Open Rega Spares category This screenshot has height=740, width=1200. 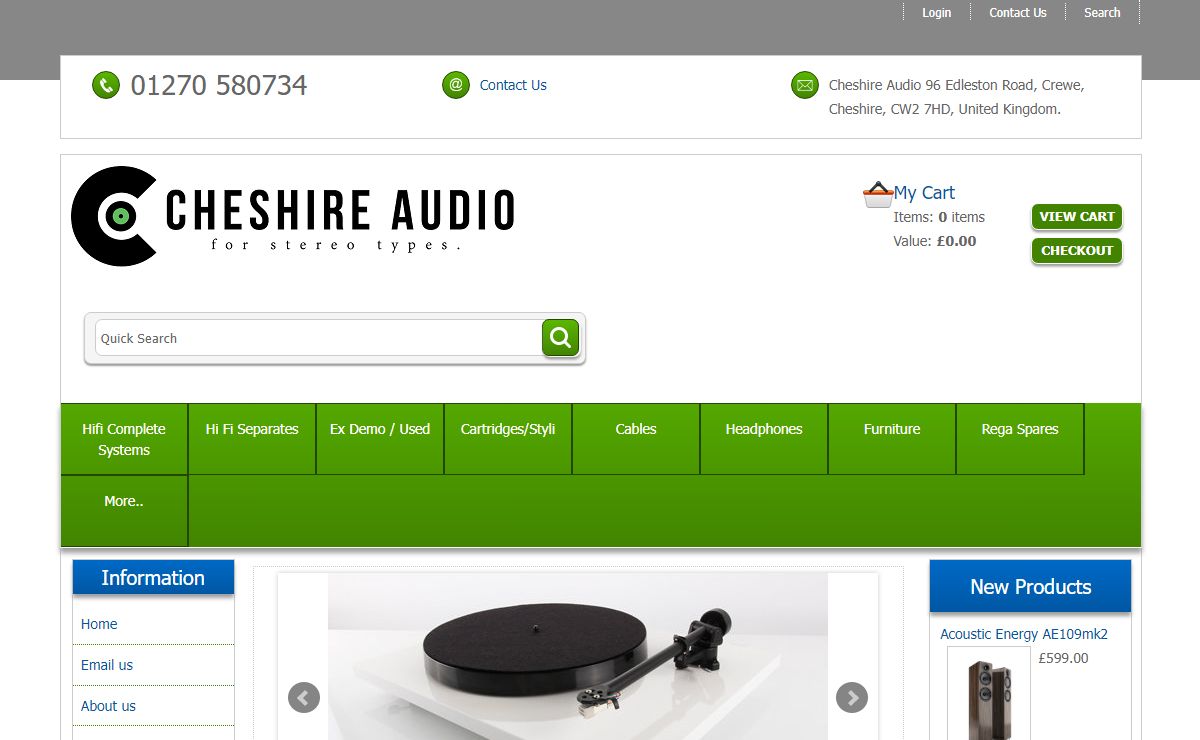pyautogui.click(x=1020, y=439)
